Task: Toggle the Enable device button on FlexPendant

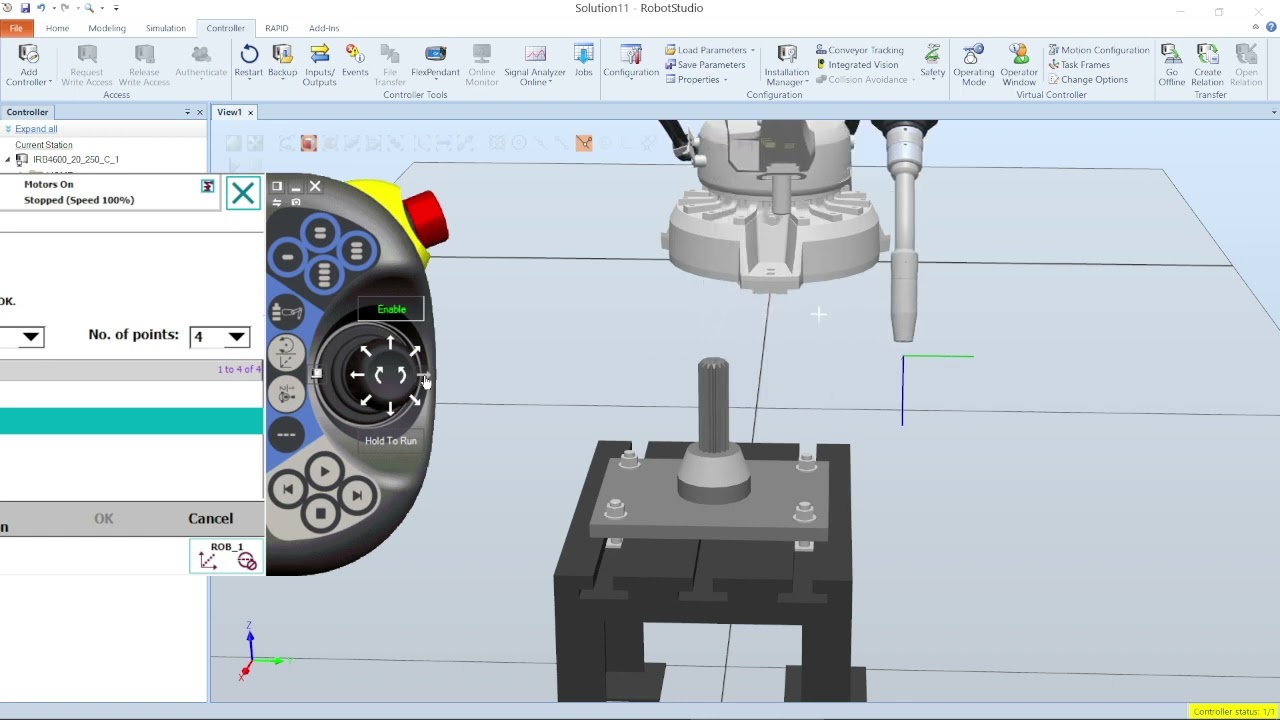Action: [x=391, y=310]
